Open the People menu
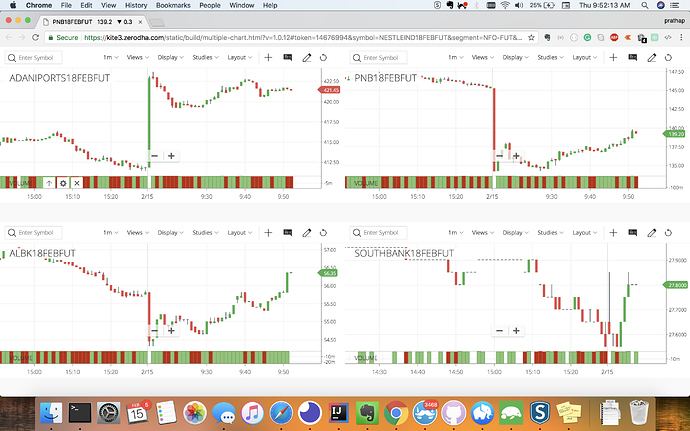 coord(210,5)
